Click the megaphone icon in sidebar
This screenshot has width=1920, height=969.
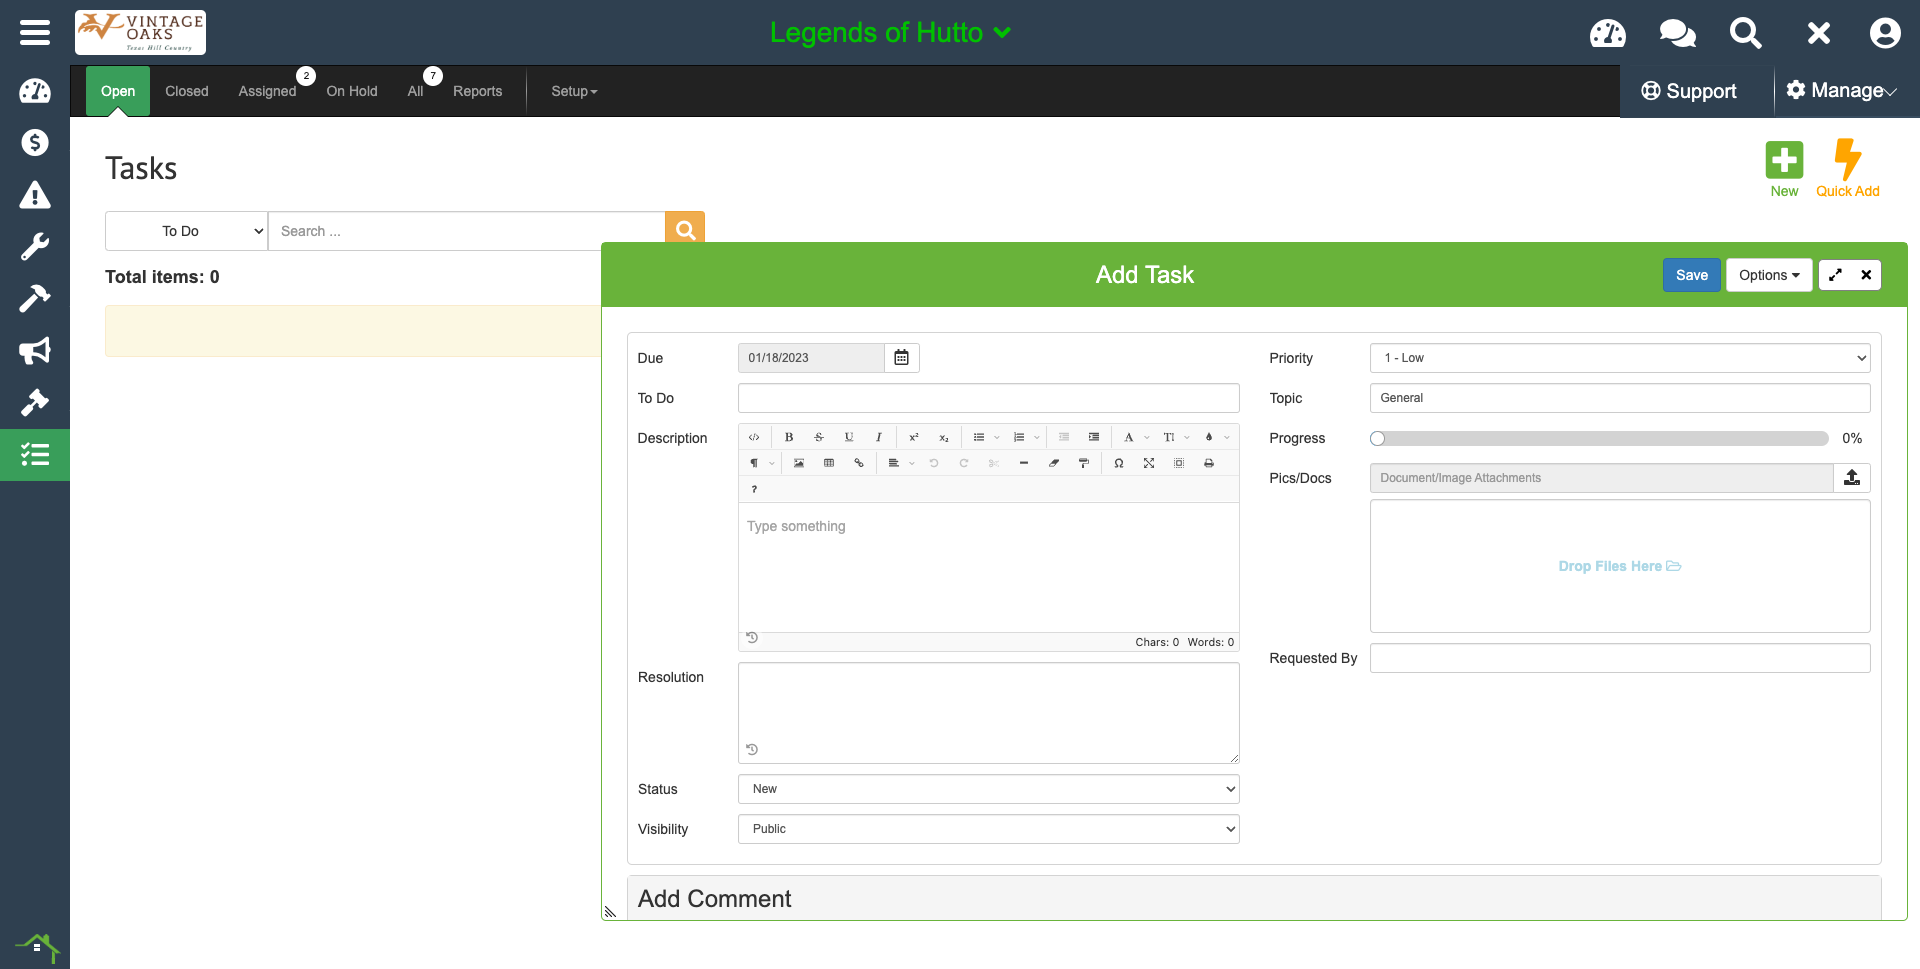(35, 351)
